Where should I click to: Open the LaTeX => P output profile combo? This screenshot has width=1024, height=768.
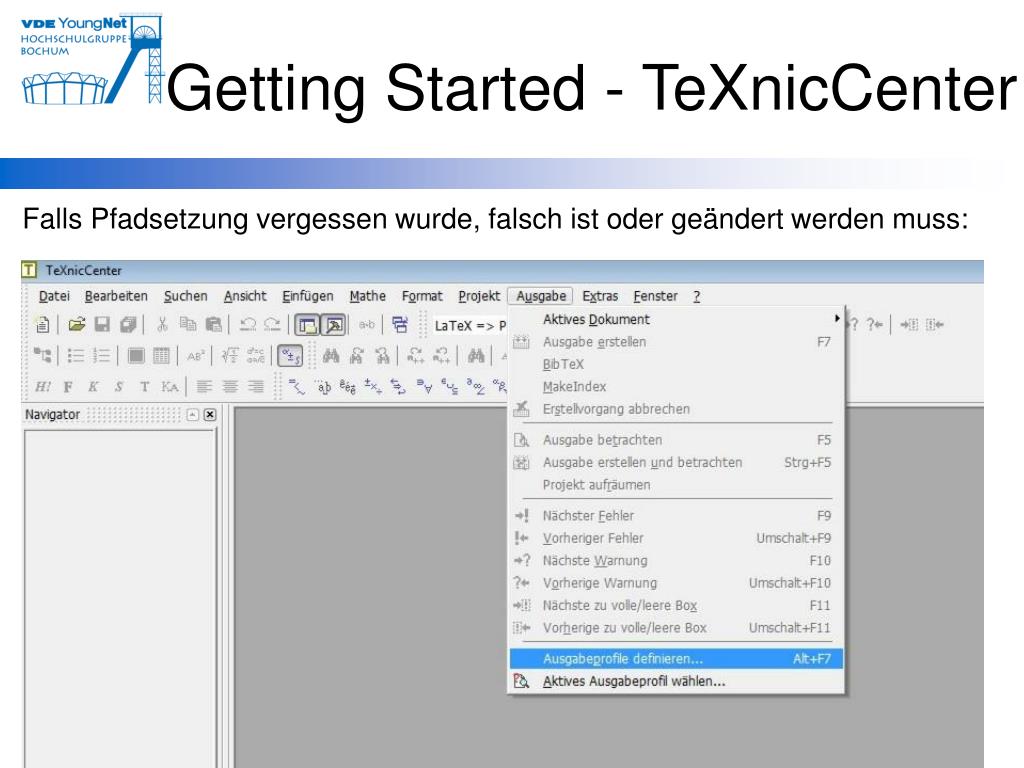pyautogui.click(x=470, y=325)
